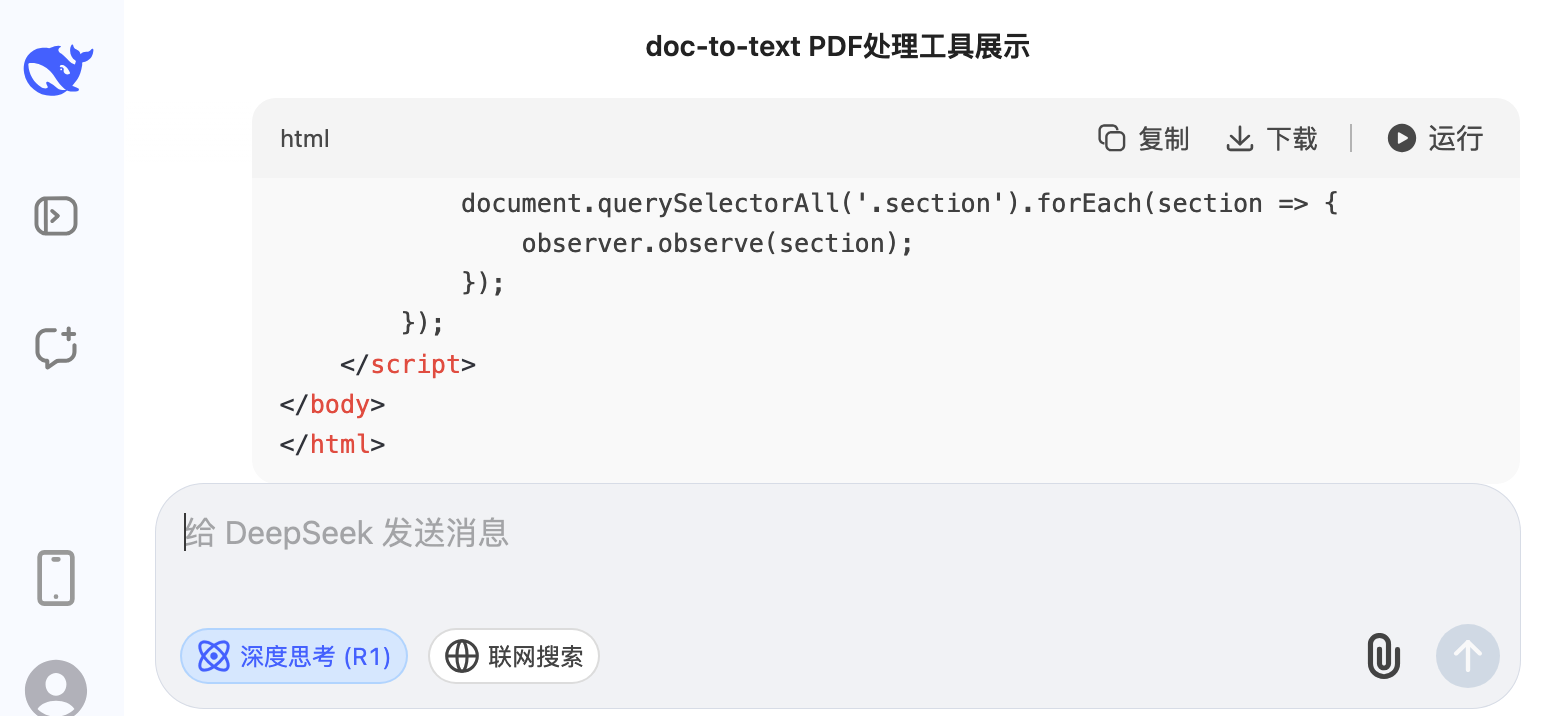Click the closing script tag in the code

pyautogui.click(x=408, y=364)
